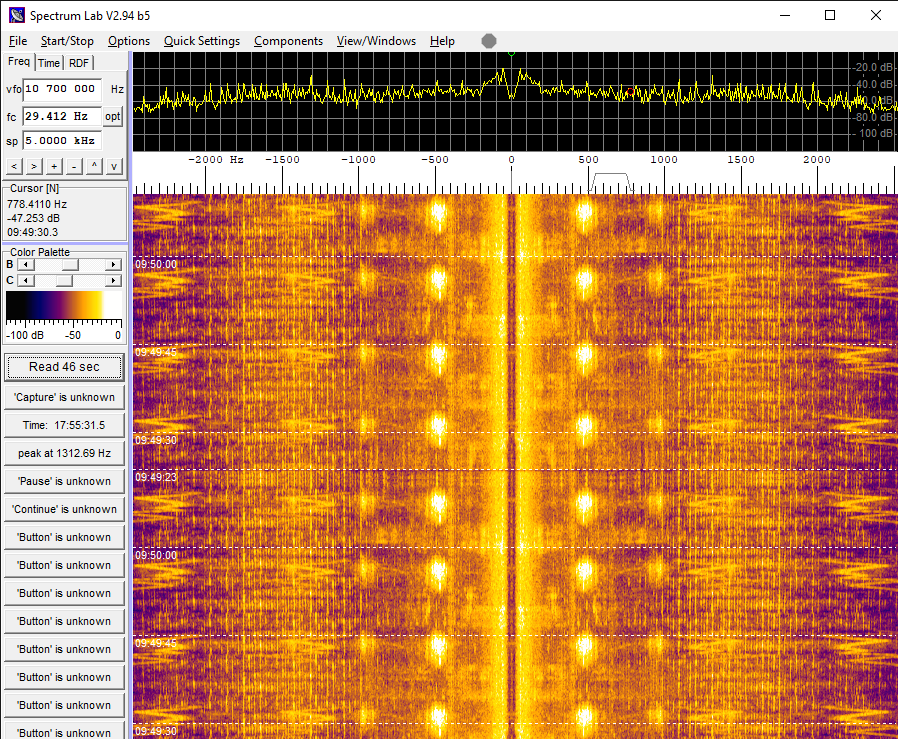Click left arrow of contrast C slider

(x=26, y=281)
